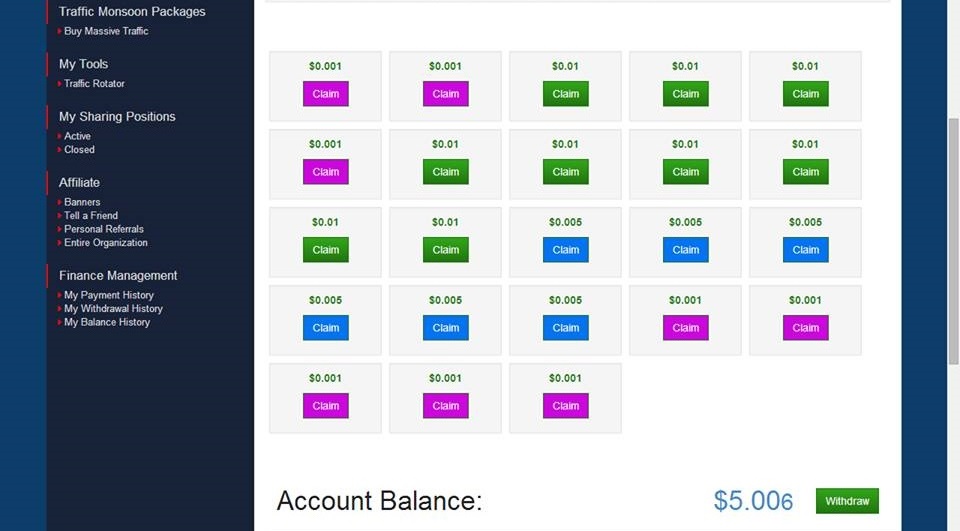View Active sharing positions
The image size is (960, 531).
pyautogui.click(x=77, y=136)
